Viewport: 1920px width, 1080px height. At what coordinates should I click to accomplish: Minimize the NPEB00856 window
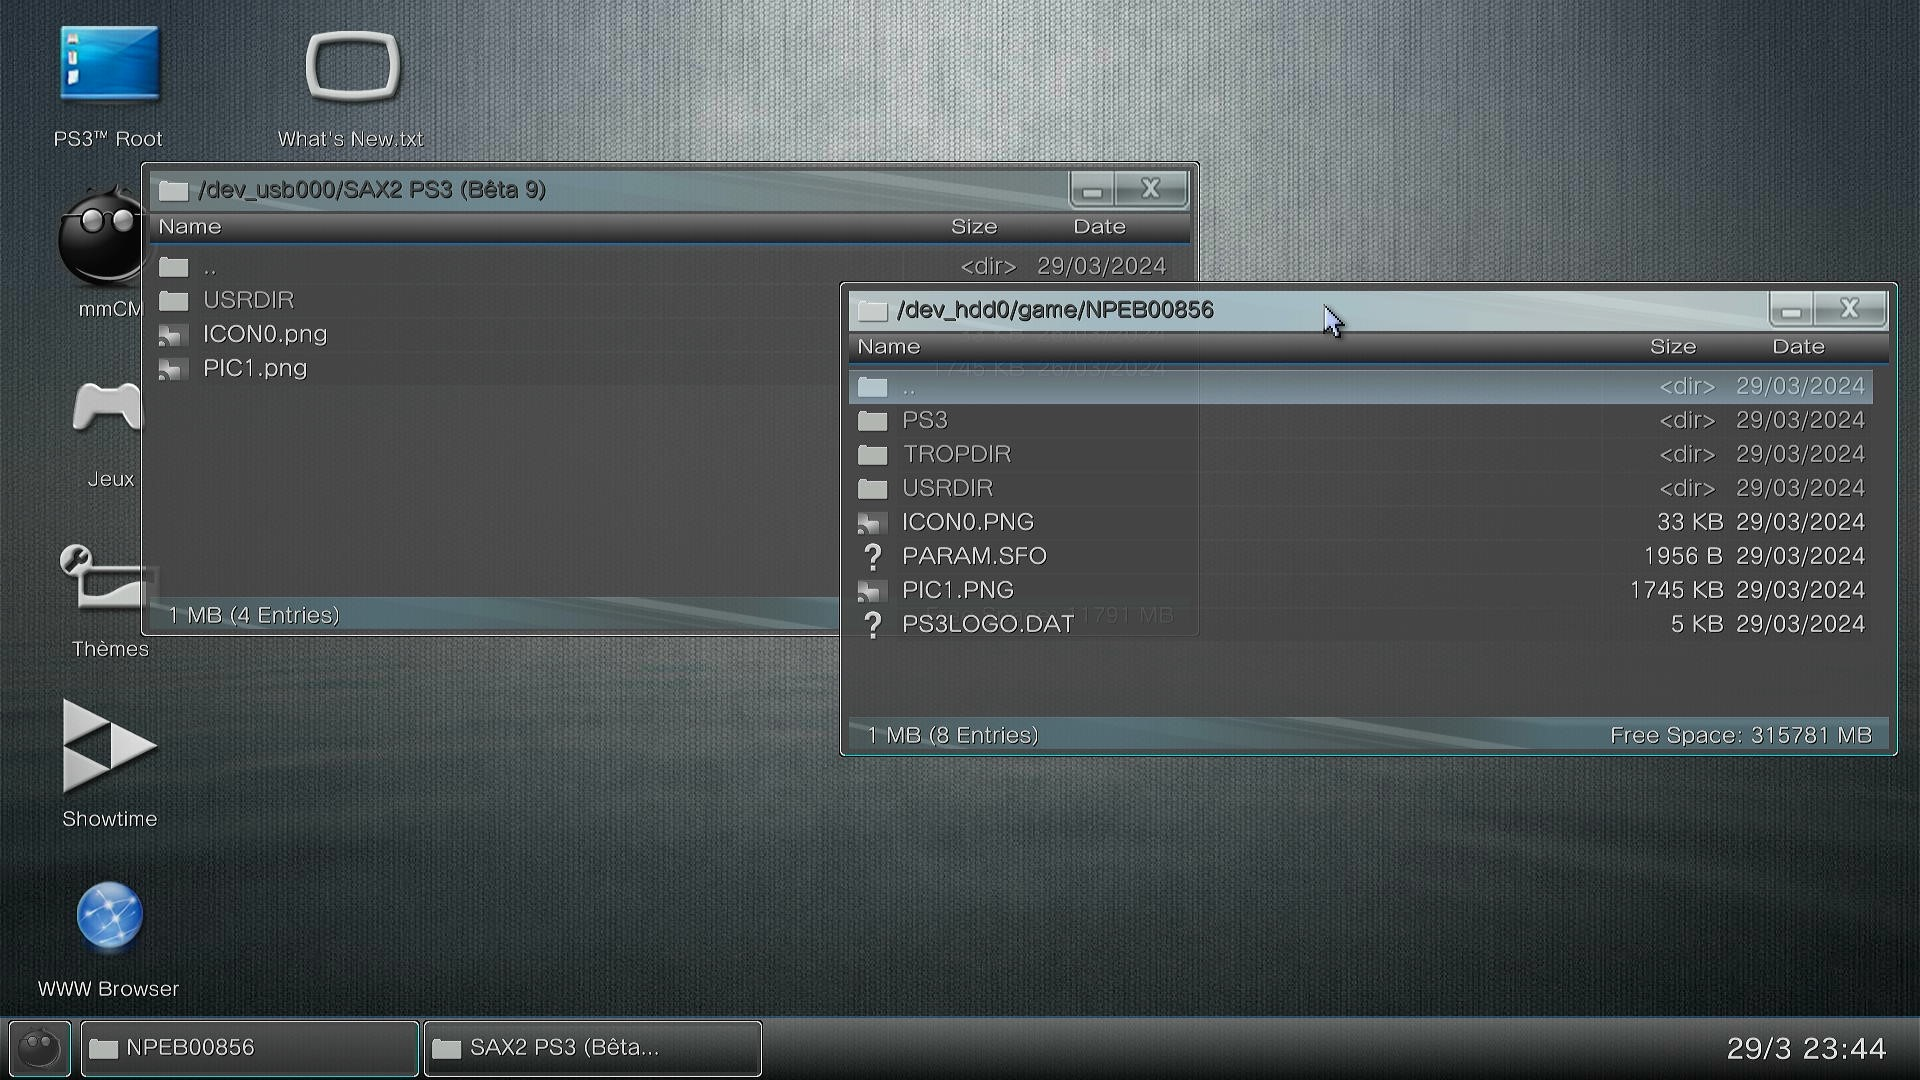1790,310
